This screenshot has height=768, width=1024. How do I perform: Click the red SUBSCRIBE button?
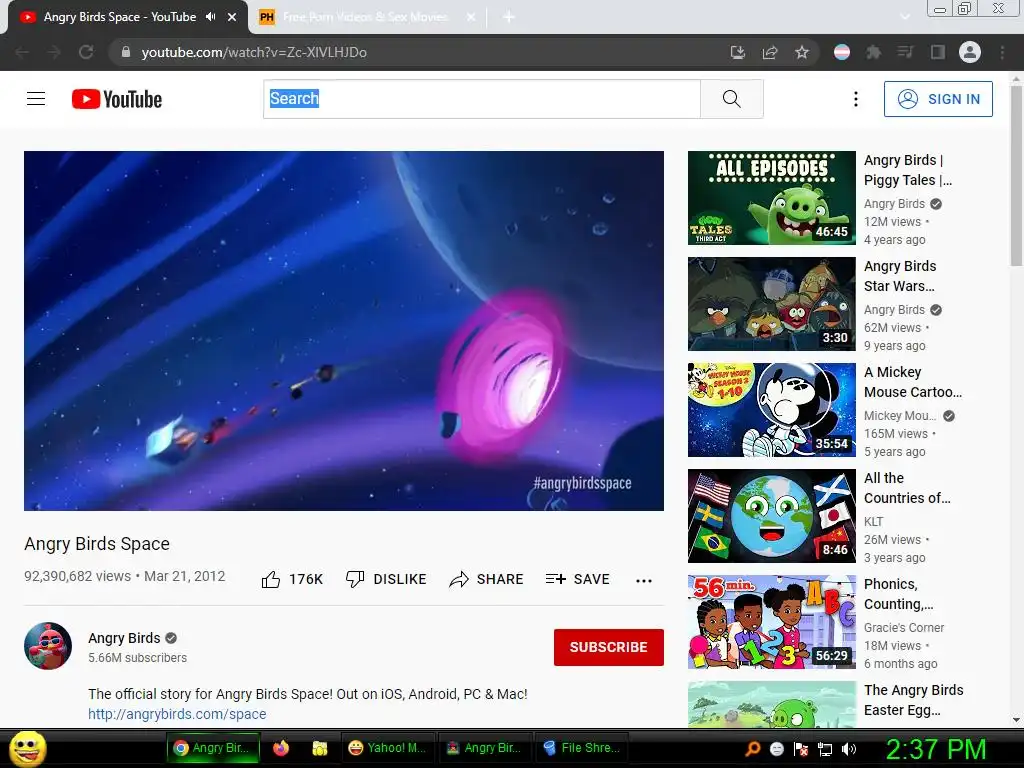609,647
